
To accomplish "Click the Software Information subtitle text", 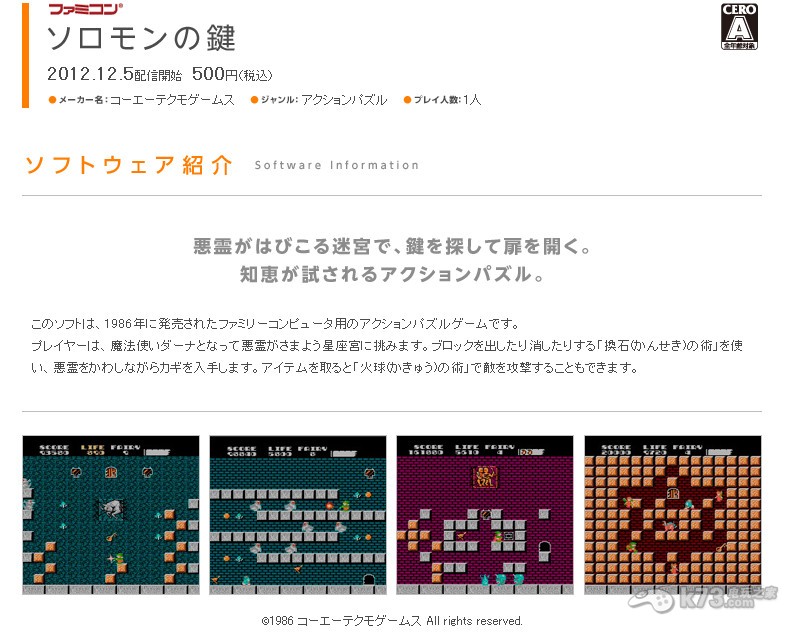I will (337, 165).
